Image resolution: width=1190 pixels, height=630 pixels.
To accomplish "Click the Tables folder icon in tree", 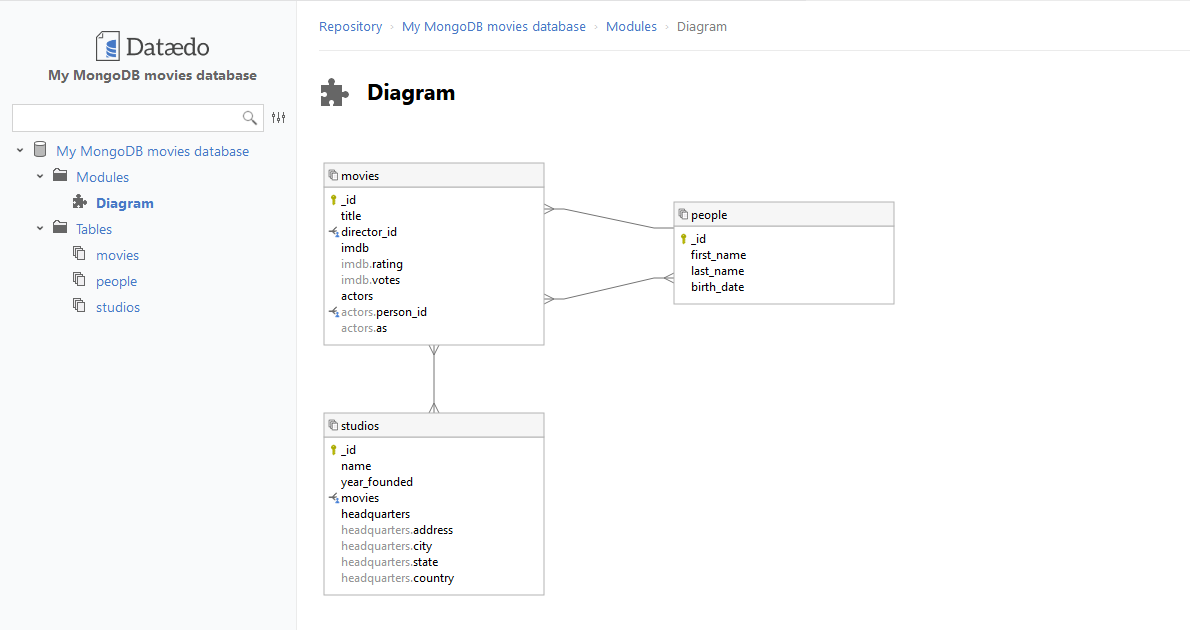I will click(60, 228).
